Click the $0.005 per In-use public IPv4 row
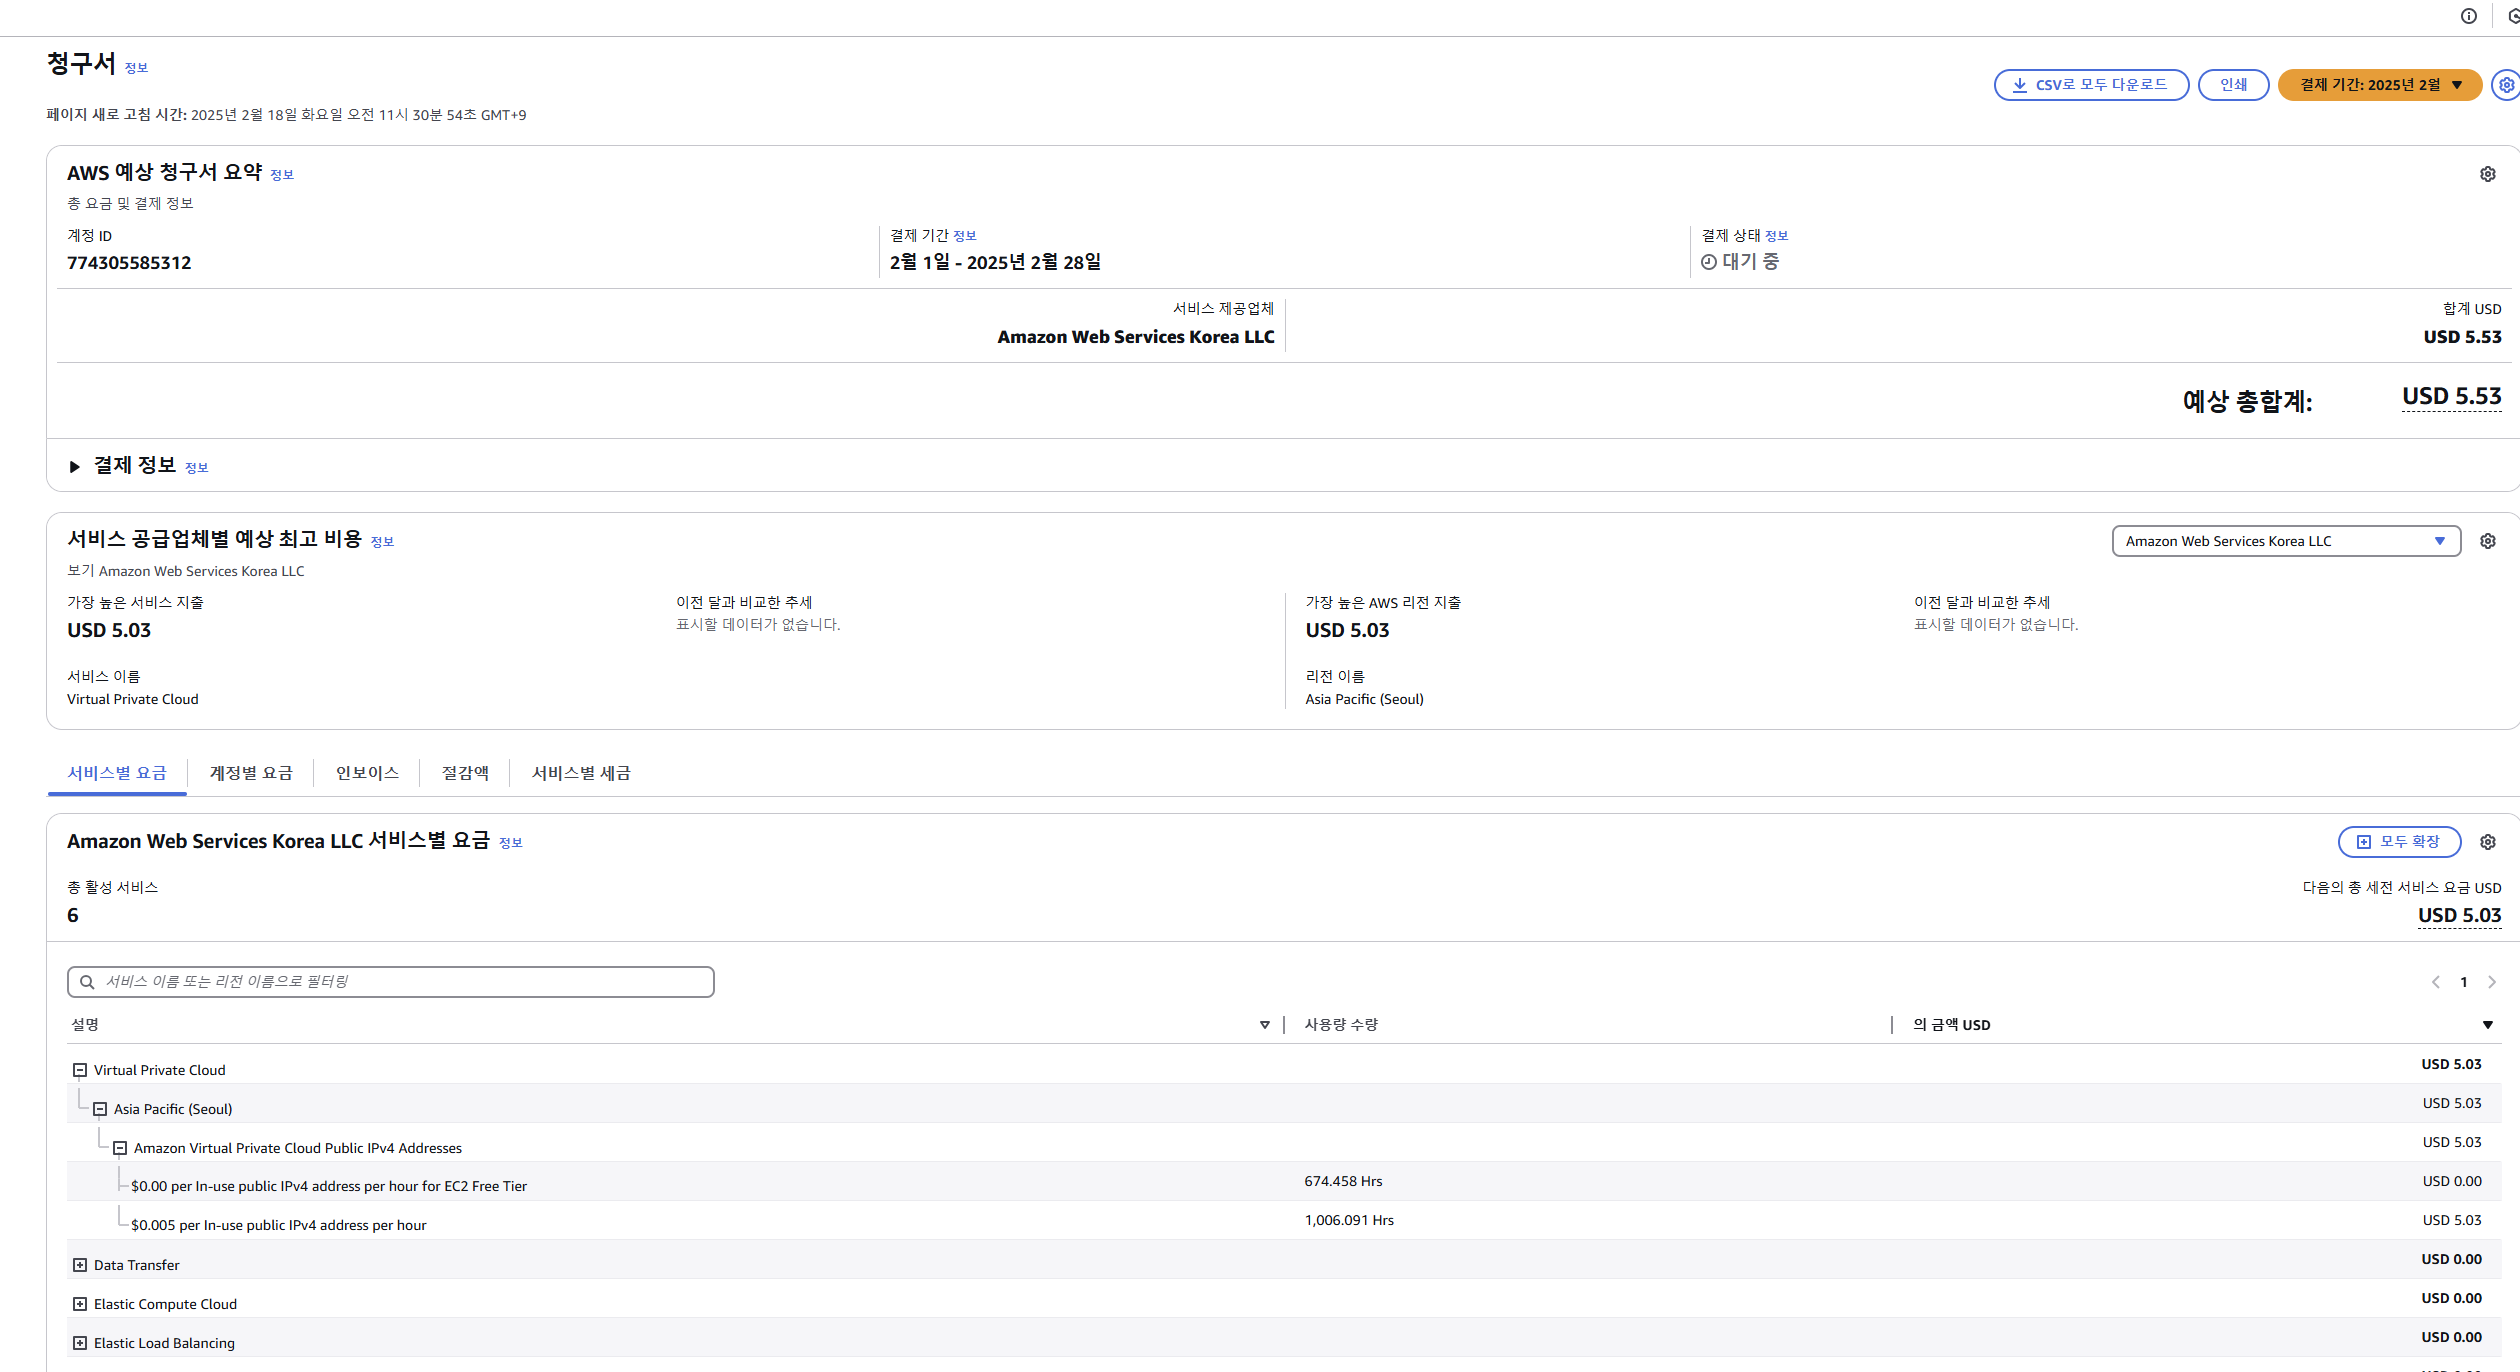This screenshot has width=2520, height=1372. [x=1284, y=1220]
